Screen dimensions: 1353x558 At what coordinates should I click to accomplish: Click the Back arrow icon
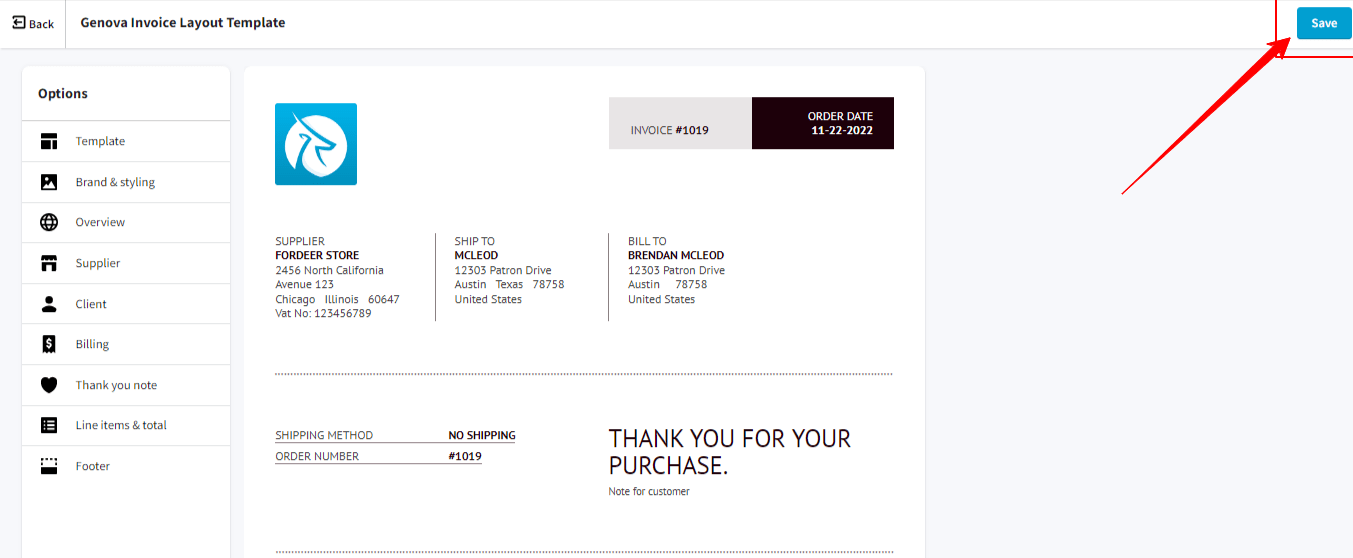(18, 23)
